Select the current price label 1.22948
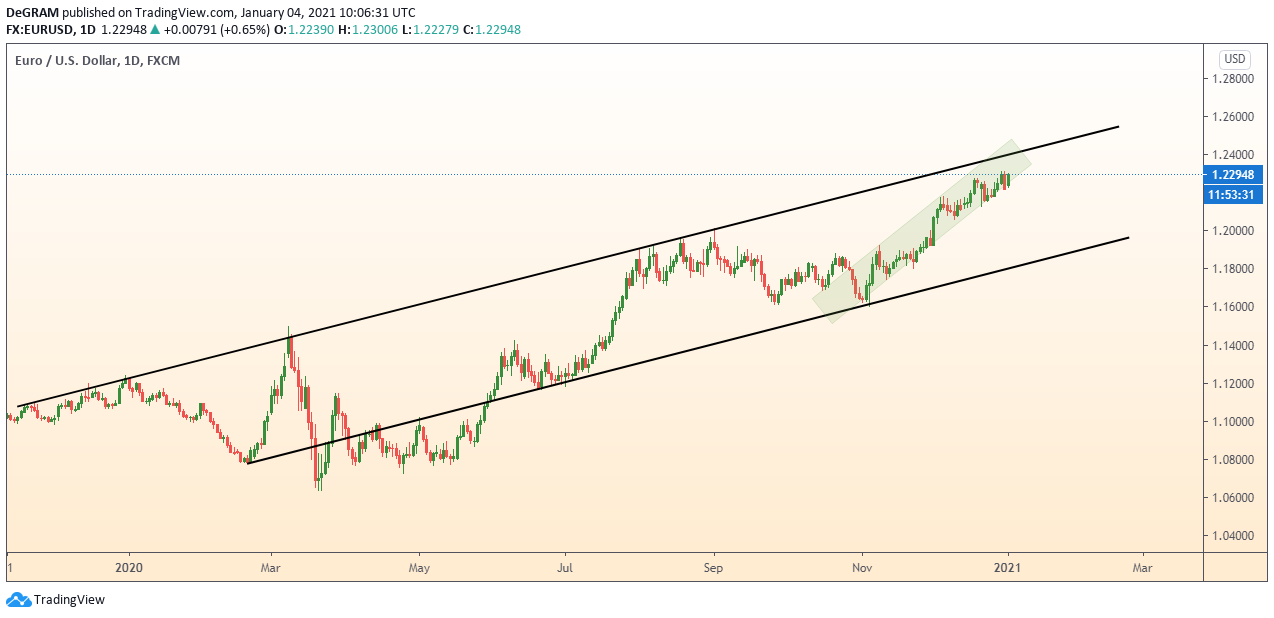The height and width of the screenshot is (618, 1274). tap(1234, 175)
